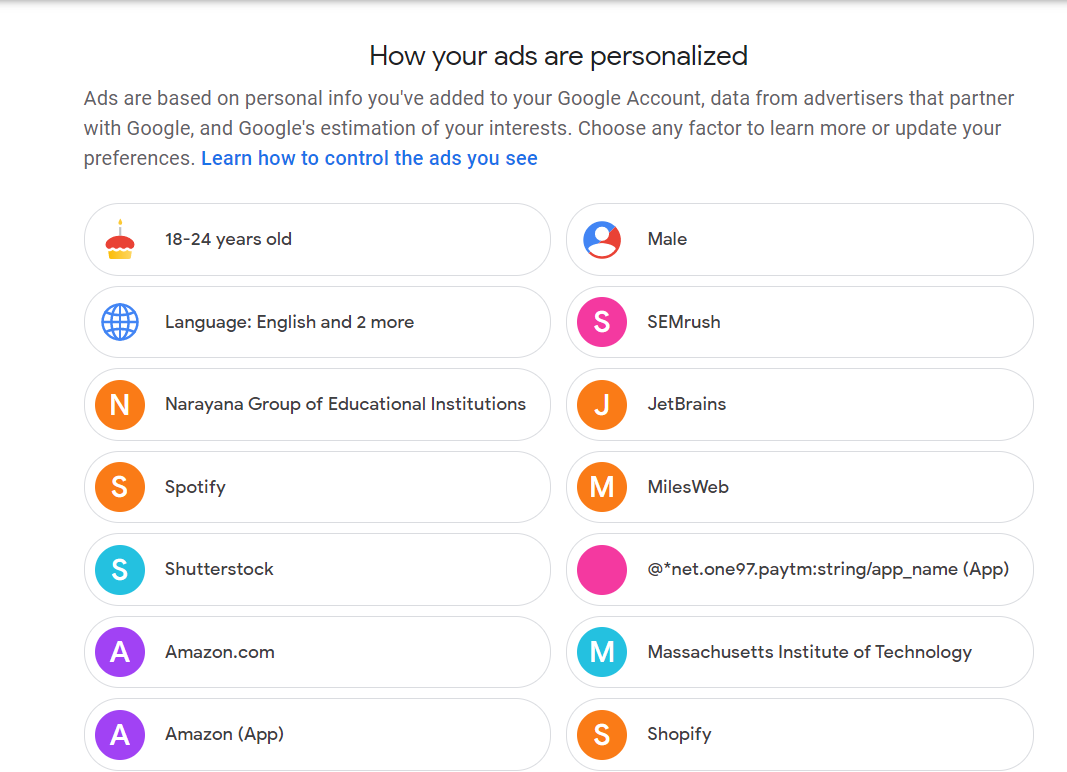Open Narayana Group of Educational Institutions factor
Screen dimensions: 1067x772
(x=345, y=405)
